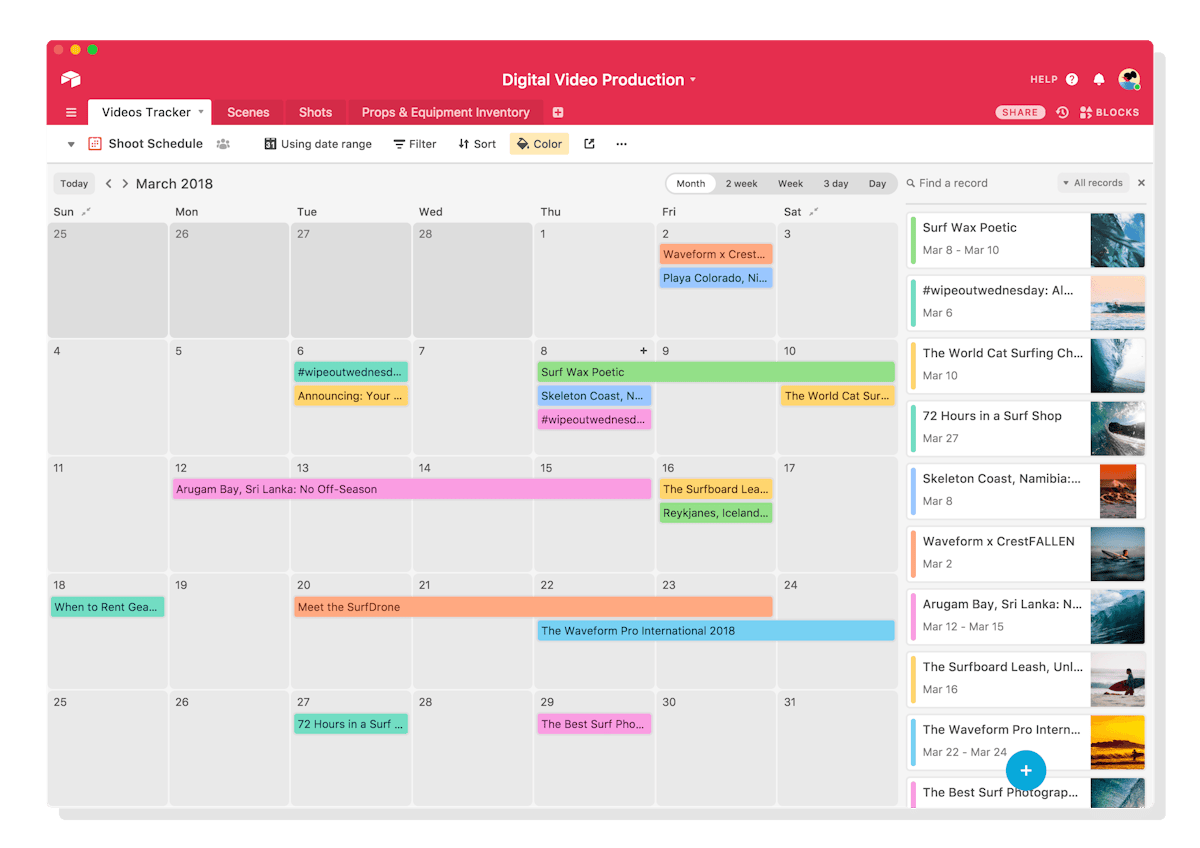Switch calendar to 2 week view
Image resolution: width=1200 pixels, height=848 pixels.
tap(741, 184)
